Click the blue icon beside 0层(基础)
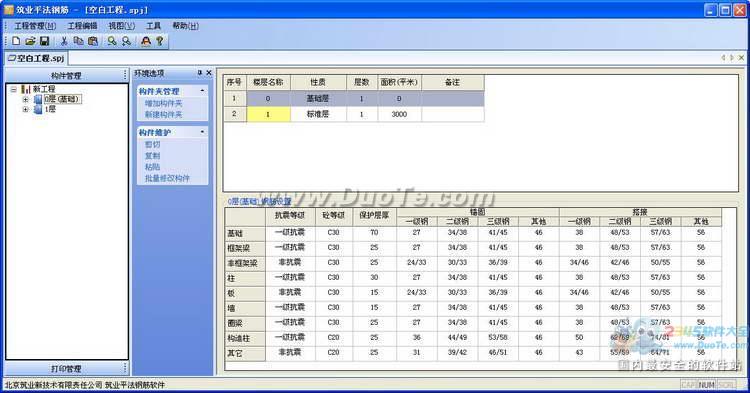This screenshot has height=393, width=750. (38, 99)
